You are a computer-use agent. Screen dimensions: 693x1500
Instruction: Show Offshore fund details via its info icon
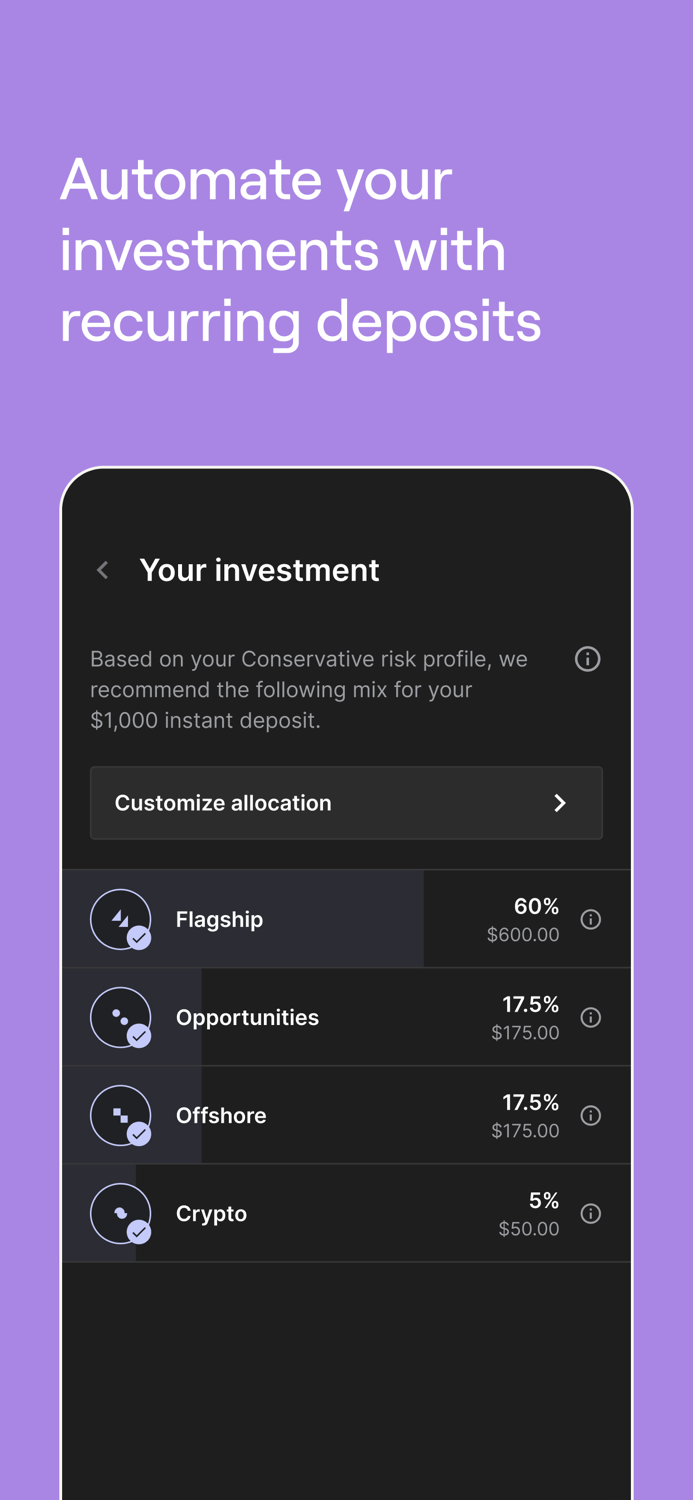pyautogui.click(x=590, y=1115)
